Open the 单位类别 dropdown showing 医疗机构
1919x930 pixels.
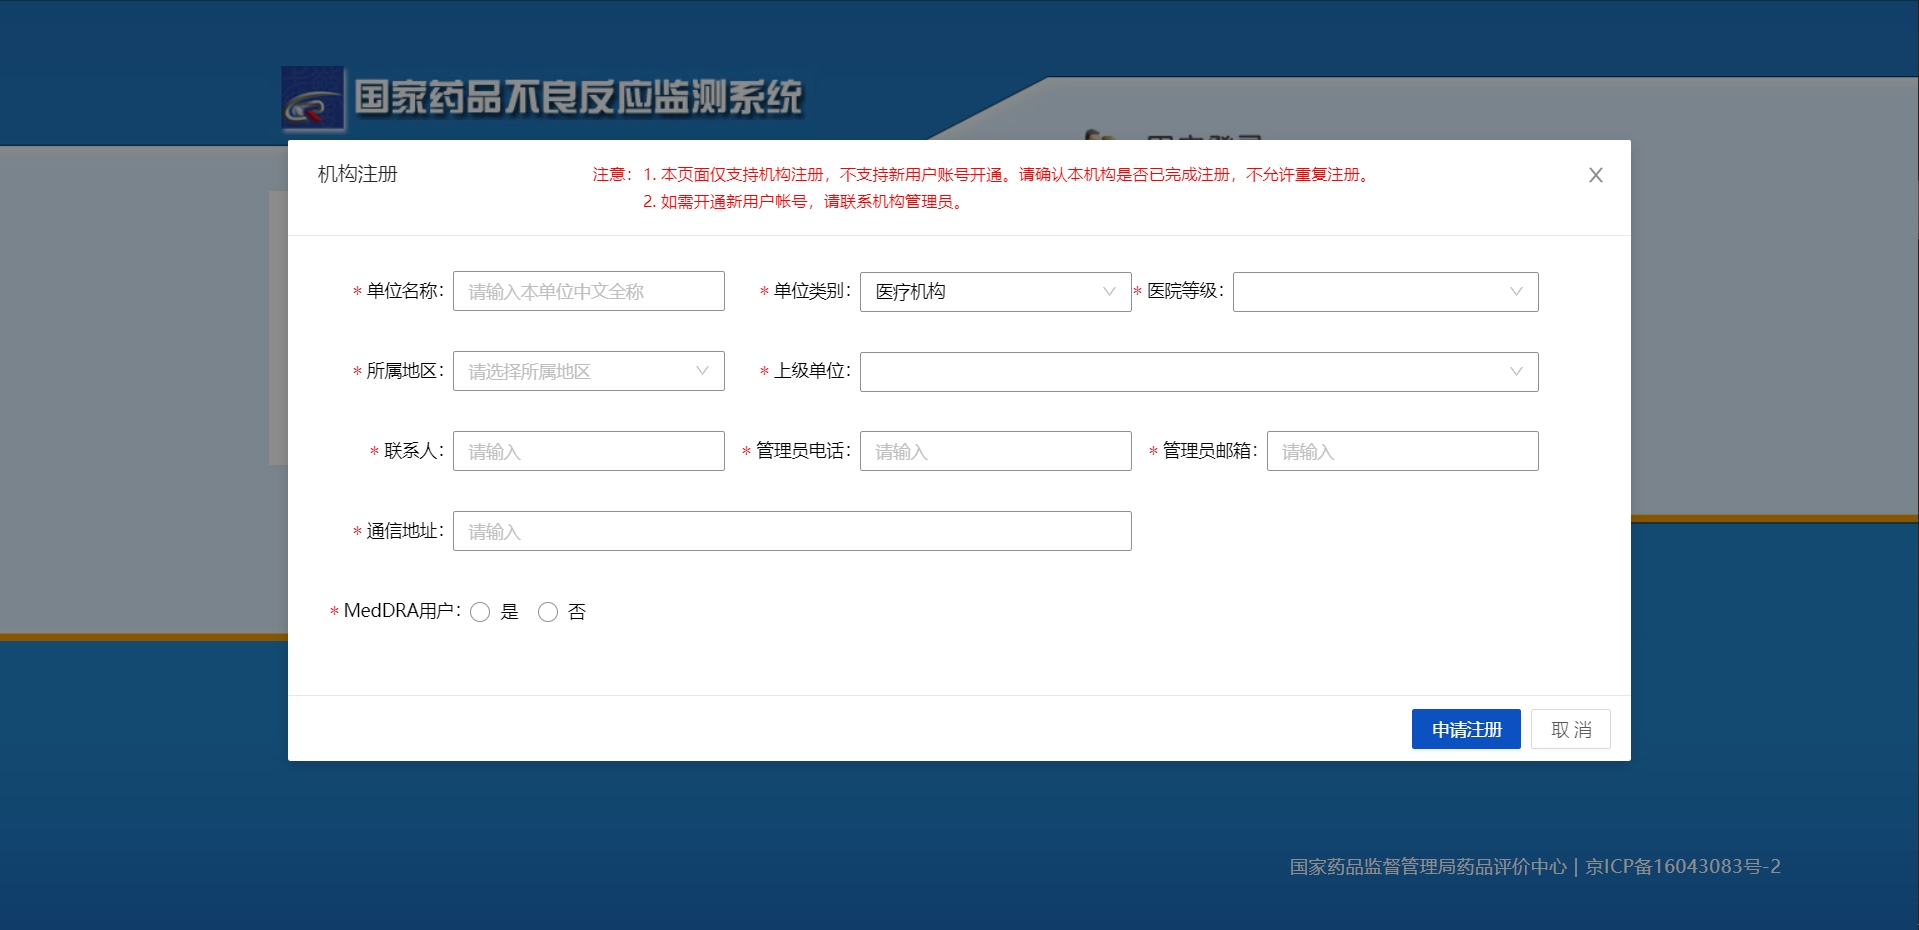tap(996, 292)
